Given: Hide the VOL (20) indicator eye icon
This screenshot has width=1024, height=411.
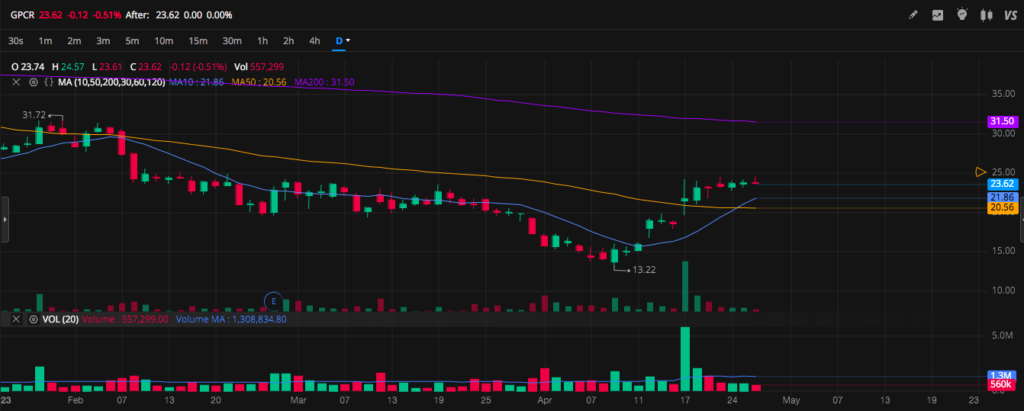Looking at the screenshot, I should click(31, 320).
